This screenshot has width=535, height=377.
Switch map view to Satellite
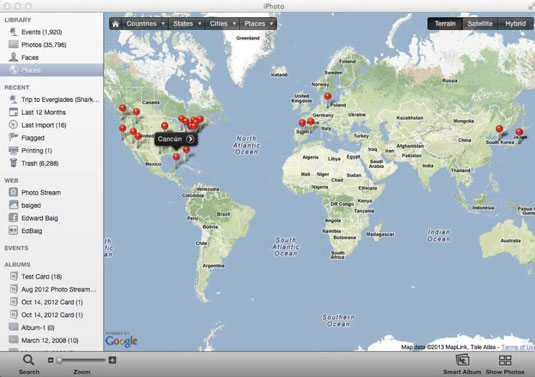click(x=480, y=24)
